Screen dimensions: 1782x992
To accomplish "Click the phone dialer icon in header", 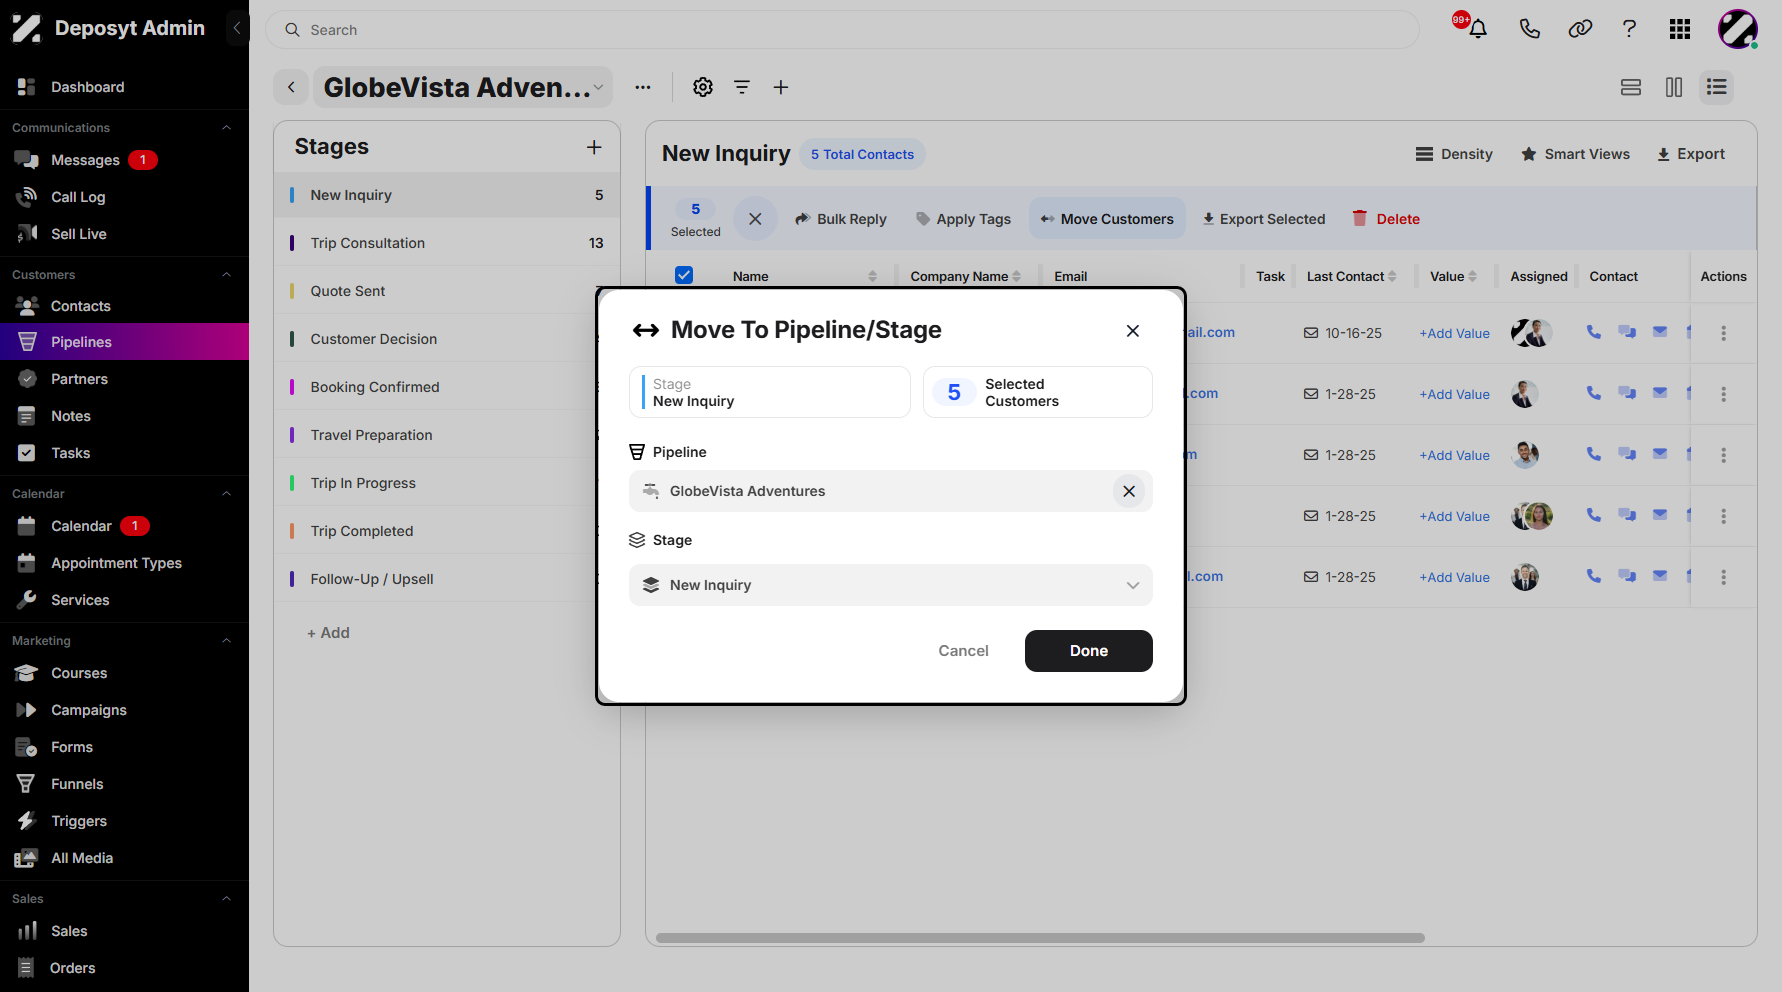I will (1529, 29).
